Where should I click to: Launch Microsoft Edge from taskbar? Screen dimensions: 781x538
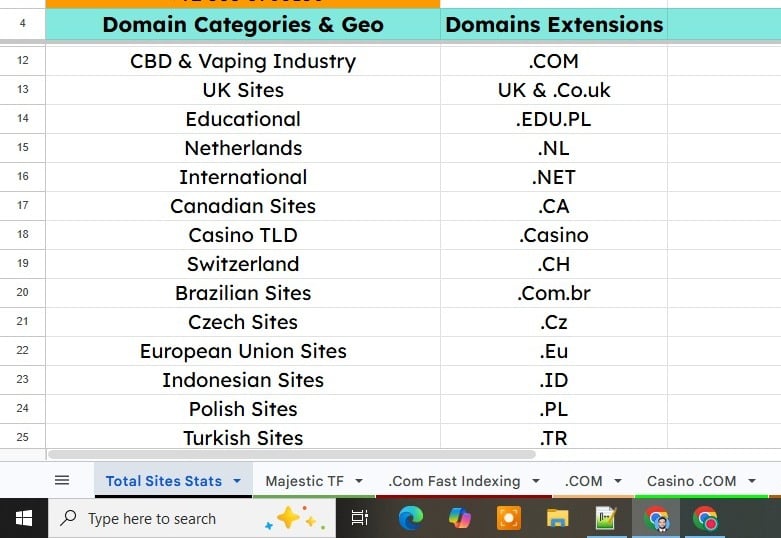[411, 518]
